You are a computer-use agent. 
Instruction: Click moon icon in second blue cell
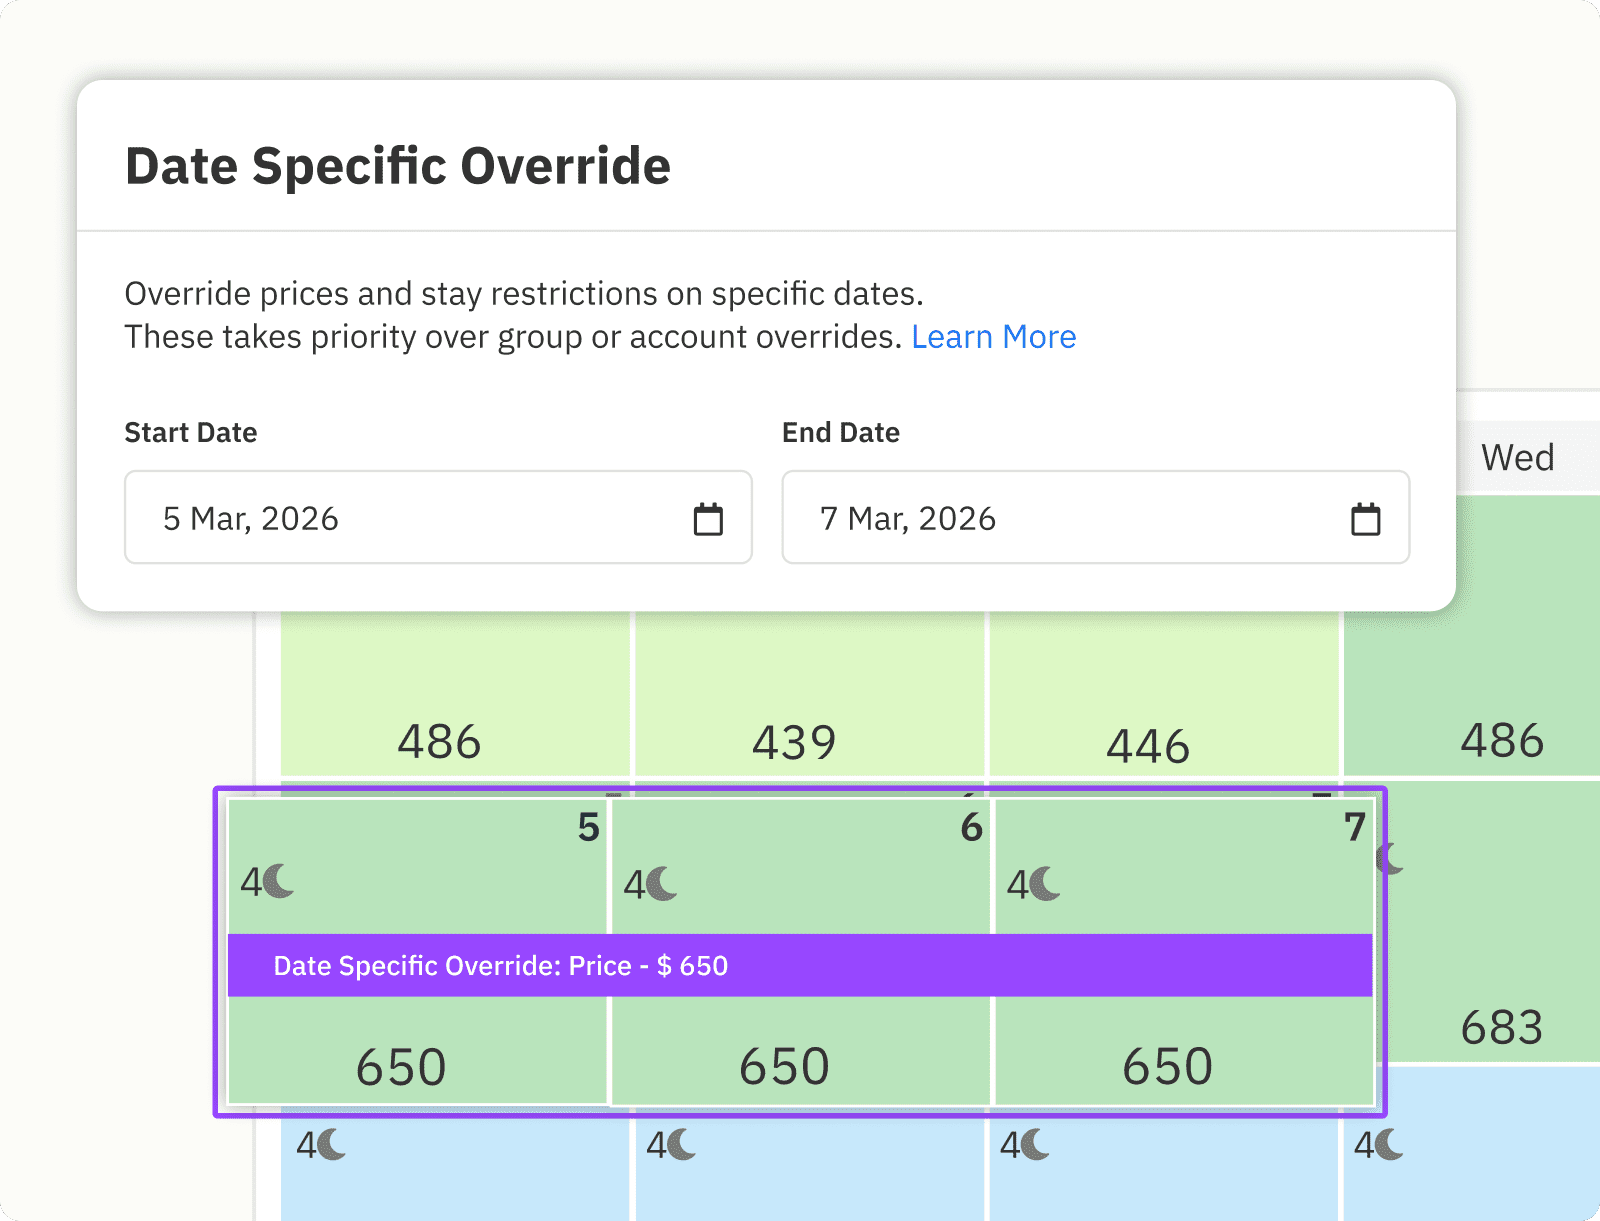683,1144
